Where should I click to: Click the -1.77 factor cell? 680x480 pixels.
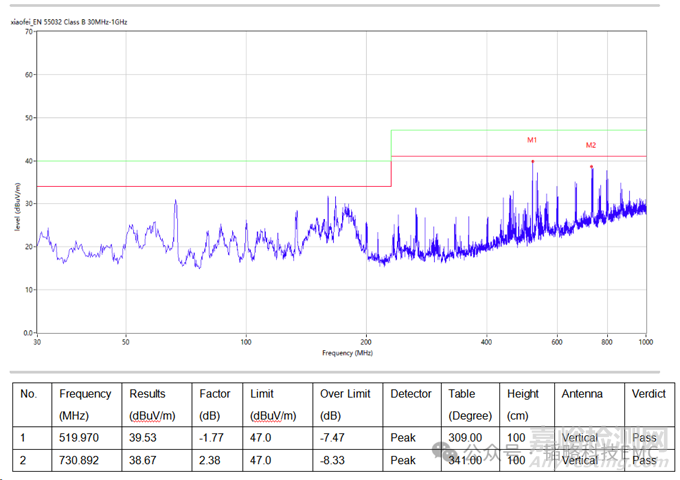[x=212, y=438]
